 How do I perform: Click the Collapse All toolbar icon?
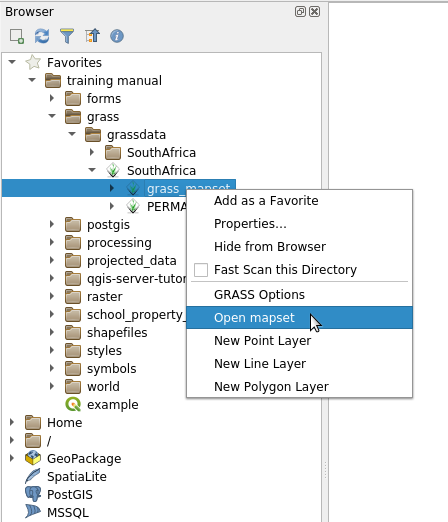click(92, 36)
